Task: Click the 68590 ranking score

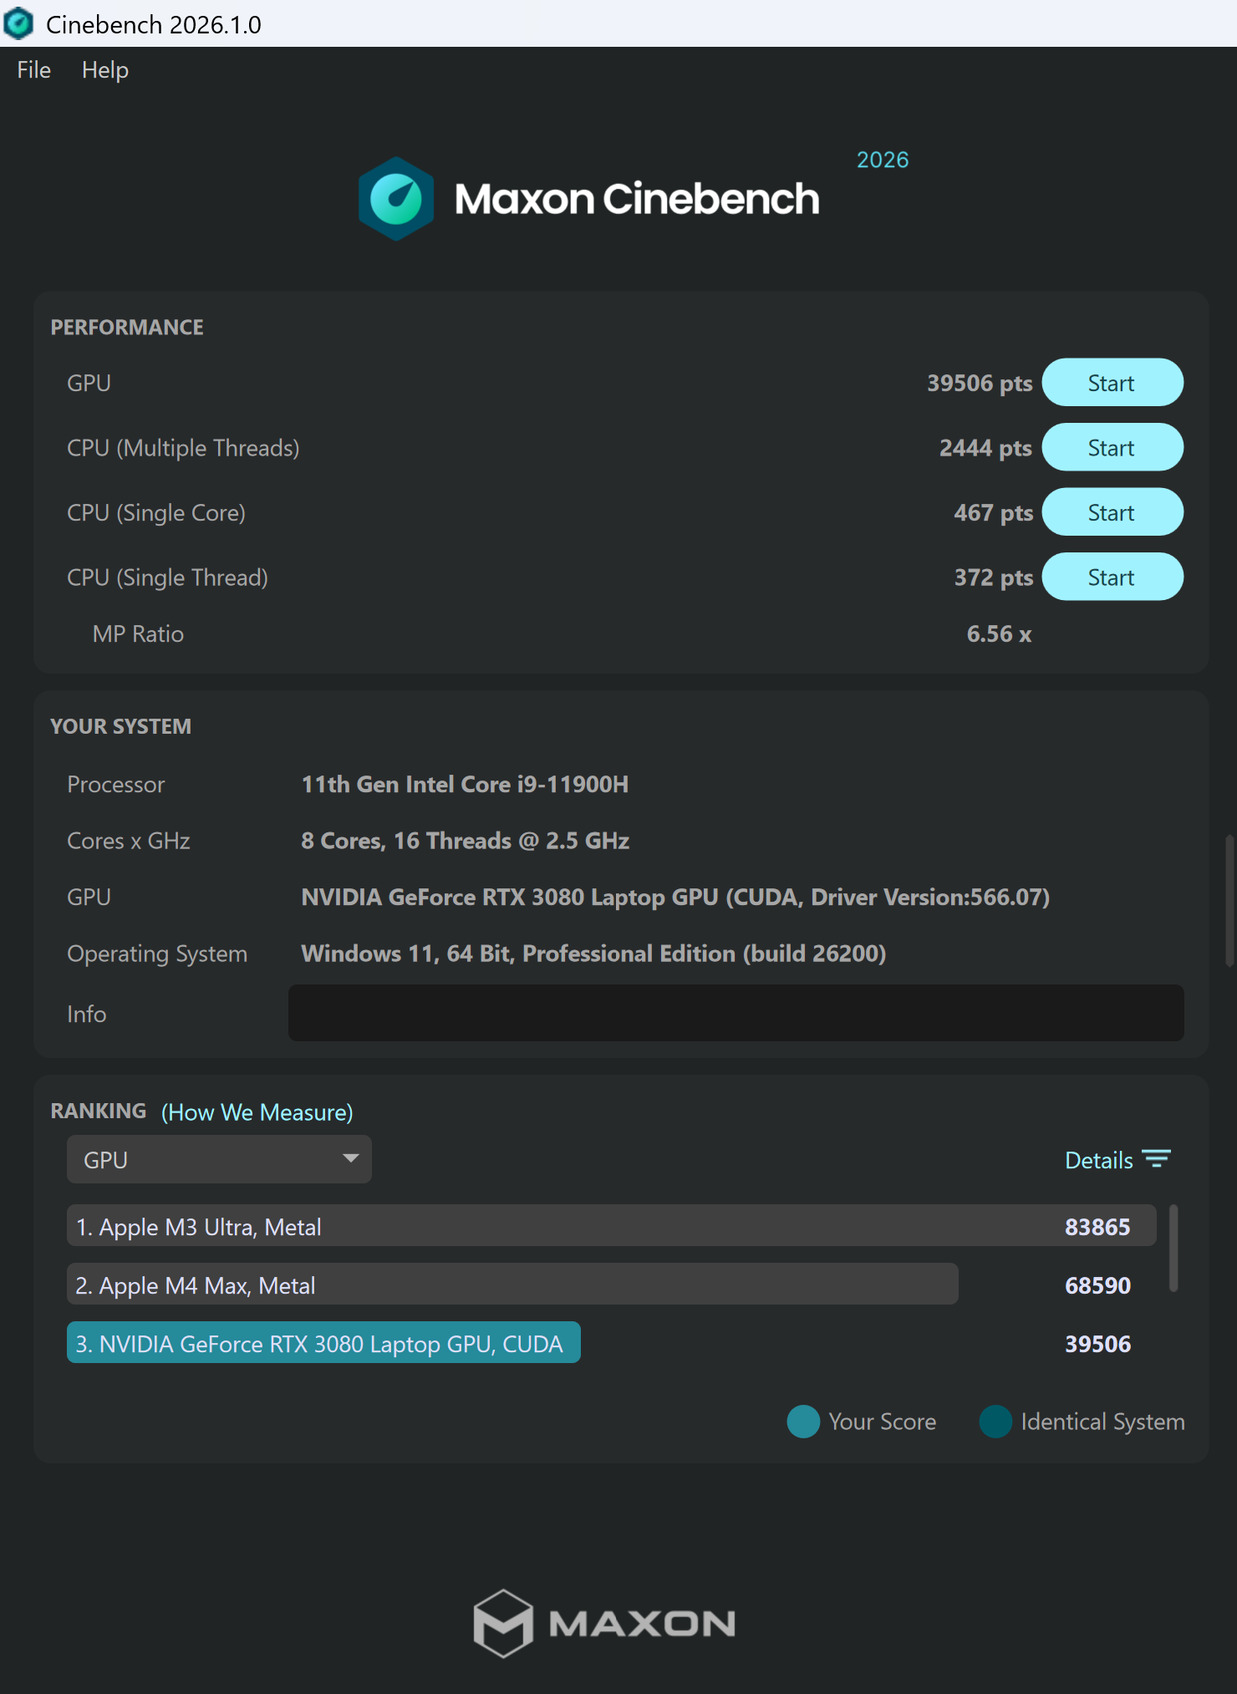Action: pos(1097,1285)
